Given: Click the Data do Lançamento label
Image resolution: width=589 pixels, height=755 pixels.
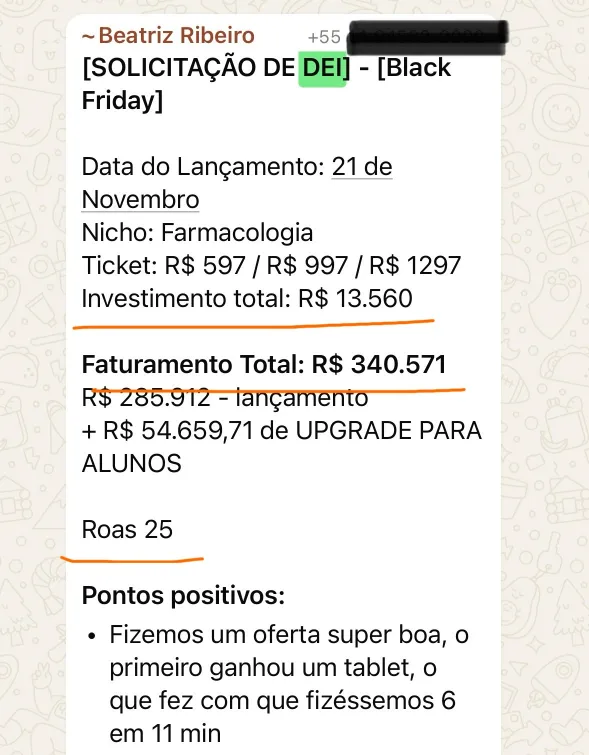Looking at the screenshot, I should [x=203, y=167].
